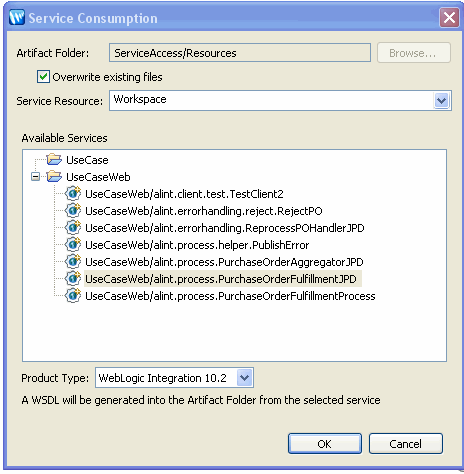The image size is (464, 474).
Task: Collapse the UseCaseWeb tree node
Action: [x=35, y=177]
